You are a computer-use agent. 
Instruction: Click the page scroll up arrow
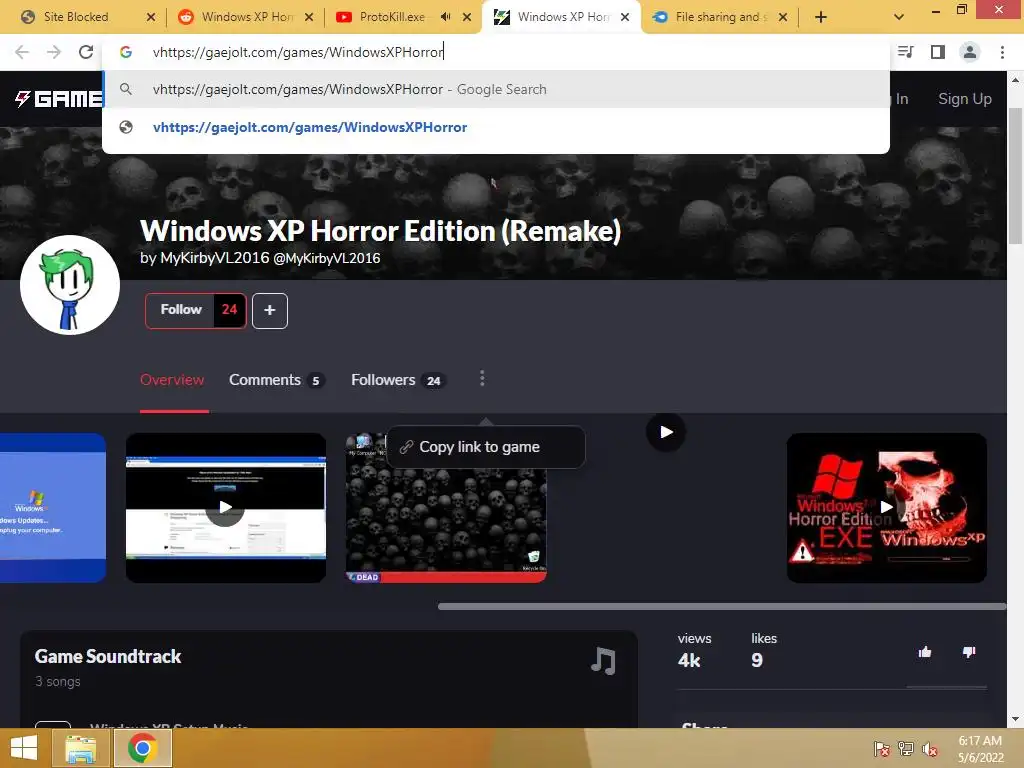1015,80
